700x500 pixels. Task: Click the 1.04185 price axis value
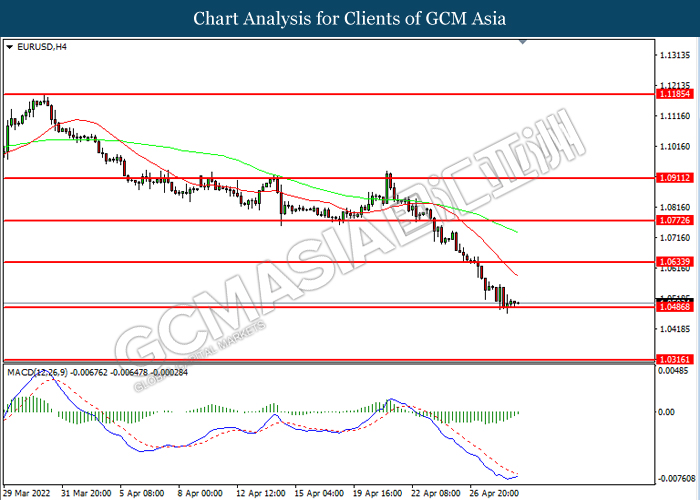point(675,329)
